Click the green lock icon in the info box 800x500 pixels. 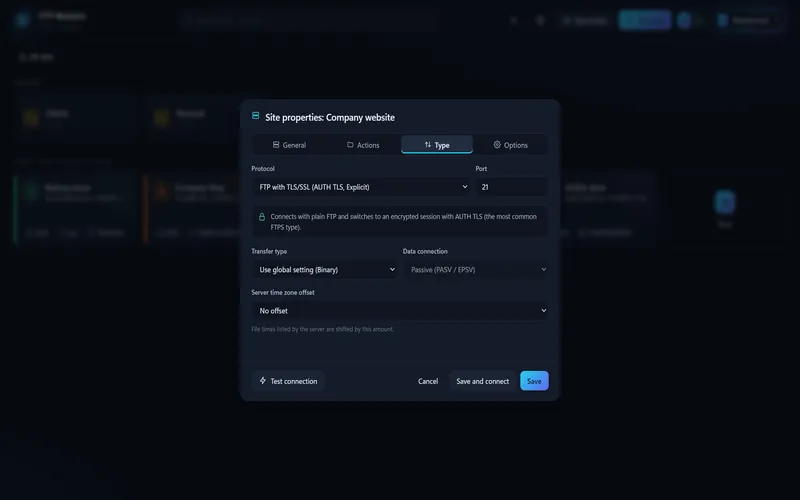point(262,217)
